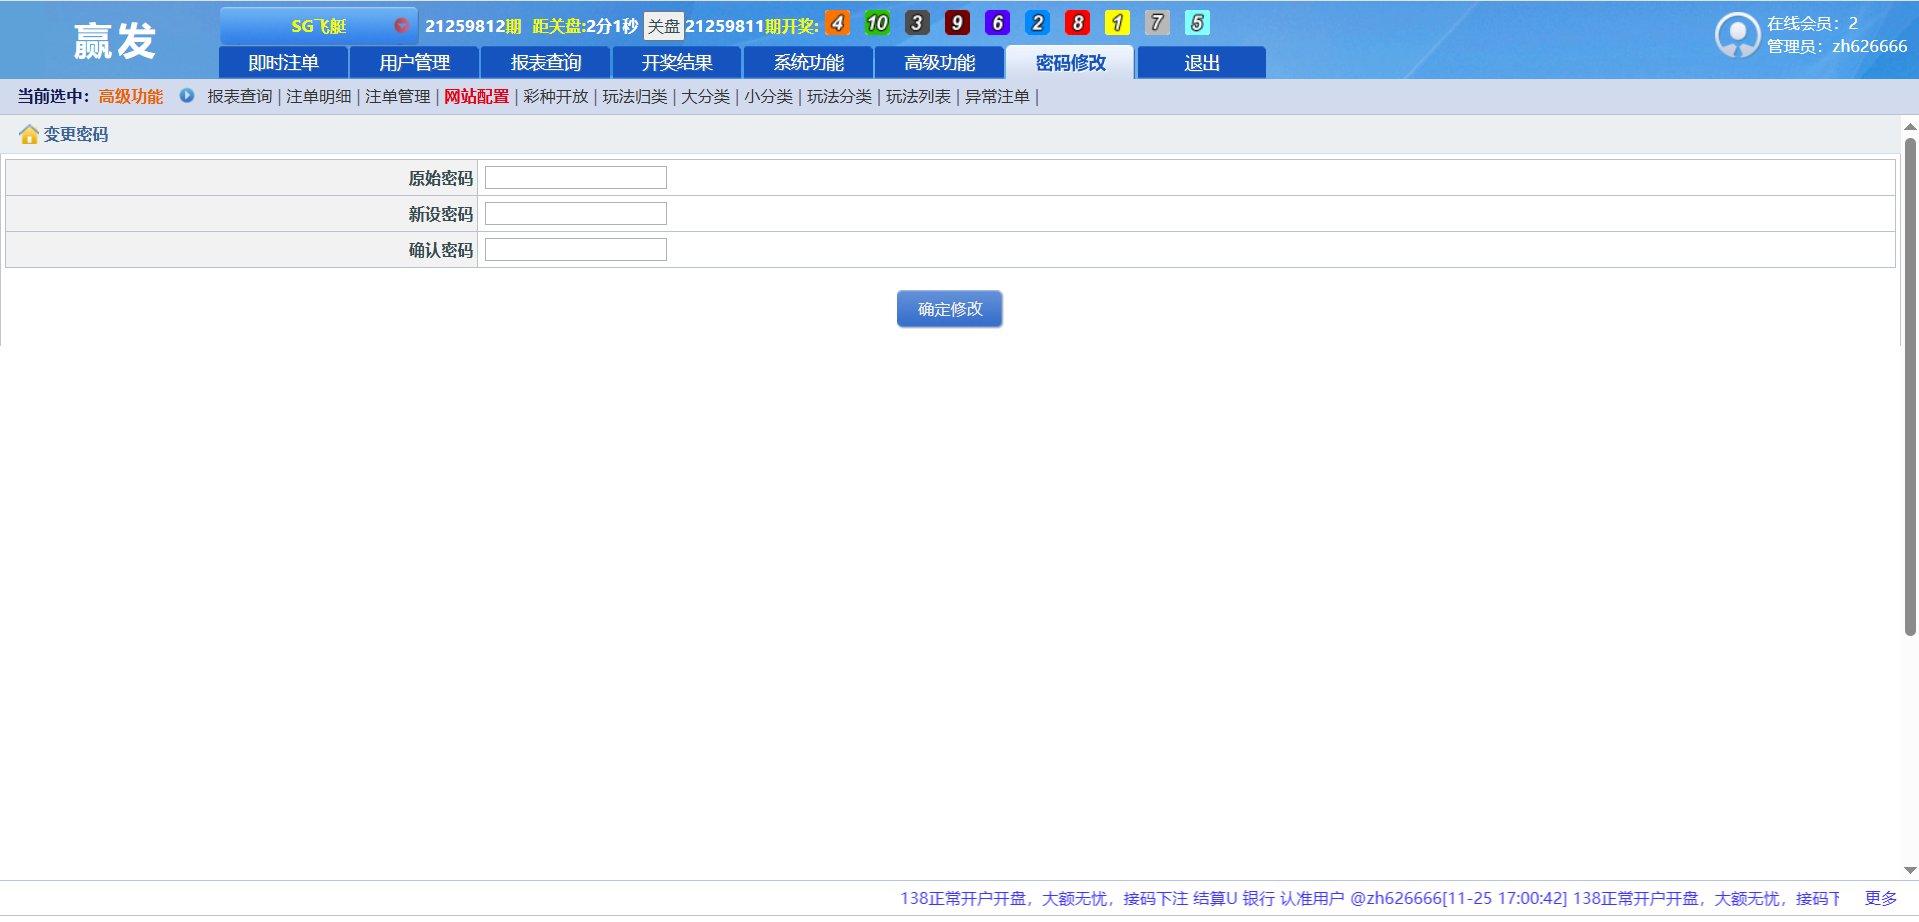Click the administrator avatar icon

click(1737, 36)
